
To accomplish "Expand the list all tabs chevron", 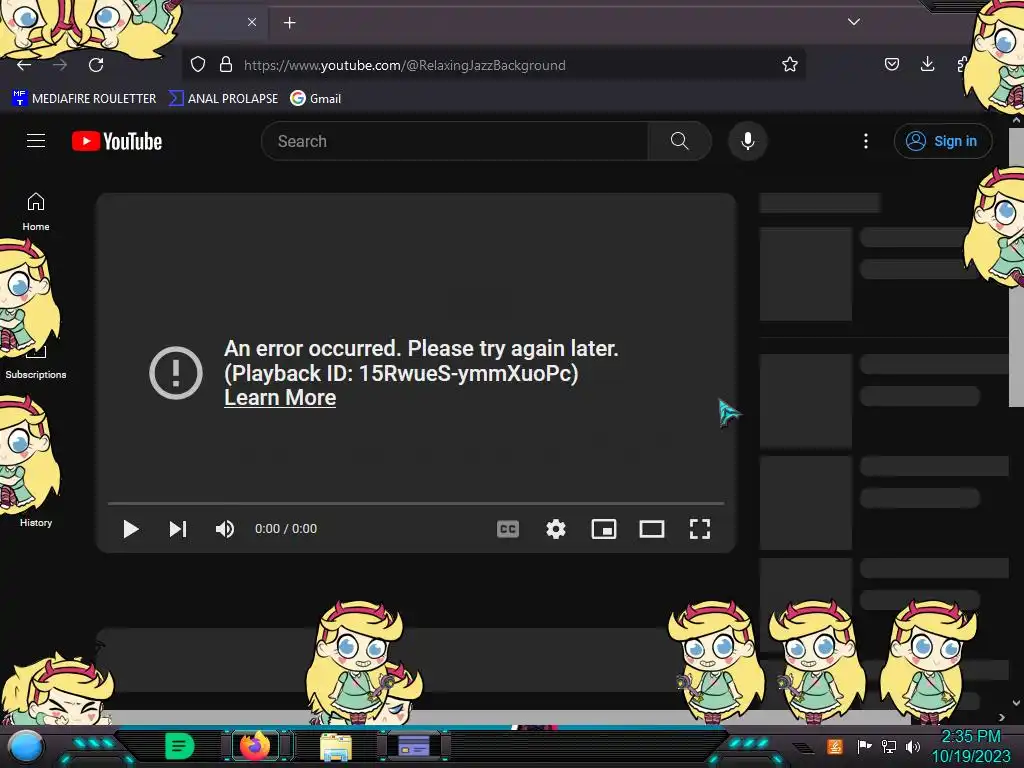I will [x=854, y=22].
